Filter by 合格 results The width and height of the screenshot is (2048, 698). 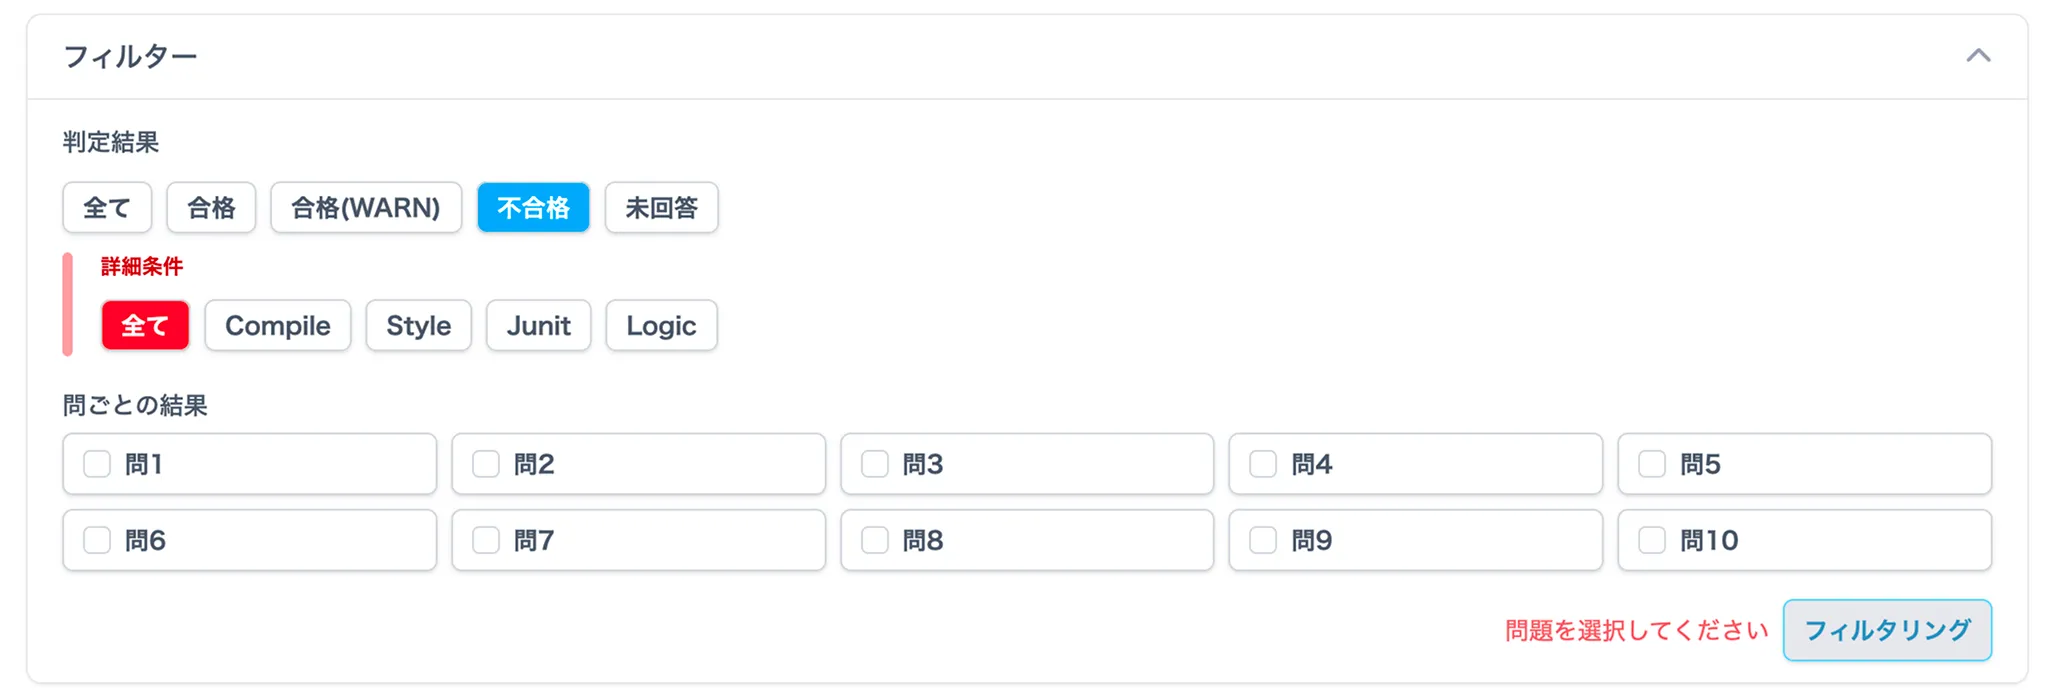click(x=211, y=208)
